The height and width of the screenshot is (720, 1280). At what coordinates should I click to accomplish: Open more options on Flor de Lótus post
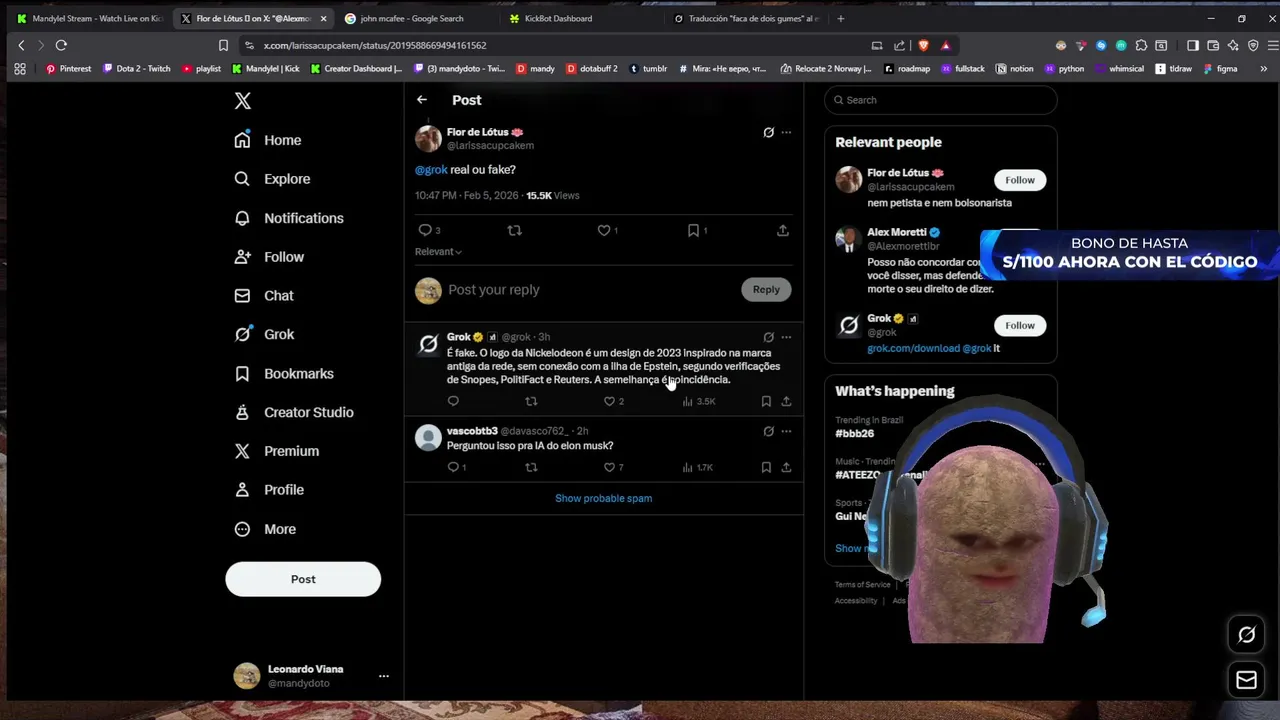click(786, 132)
